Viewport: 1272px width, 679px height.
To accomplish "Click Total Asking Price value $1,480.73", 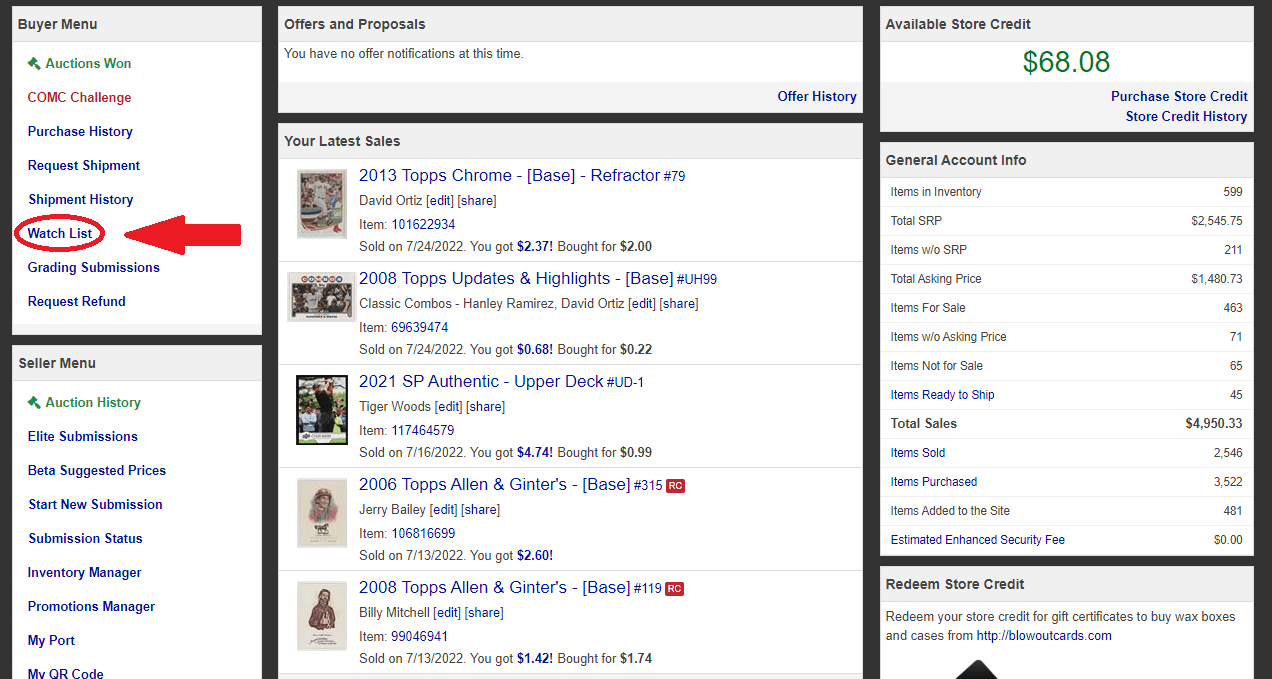I will coord(1217,278).
